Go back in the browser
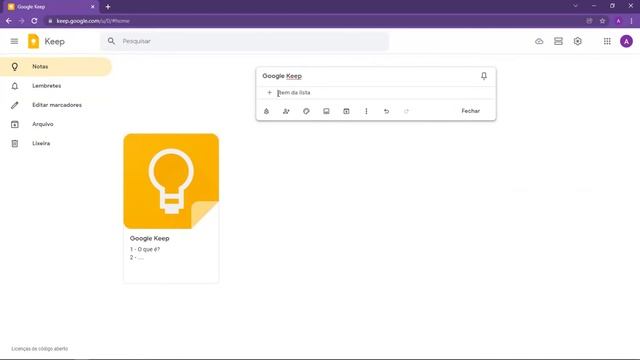The image size is (640, 360). (9, 21)
